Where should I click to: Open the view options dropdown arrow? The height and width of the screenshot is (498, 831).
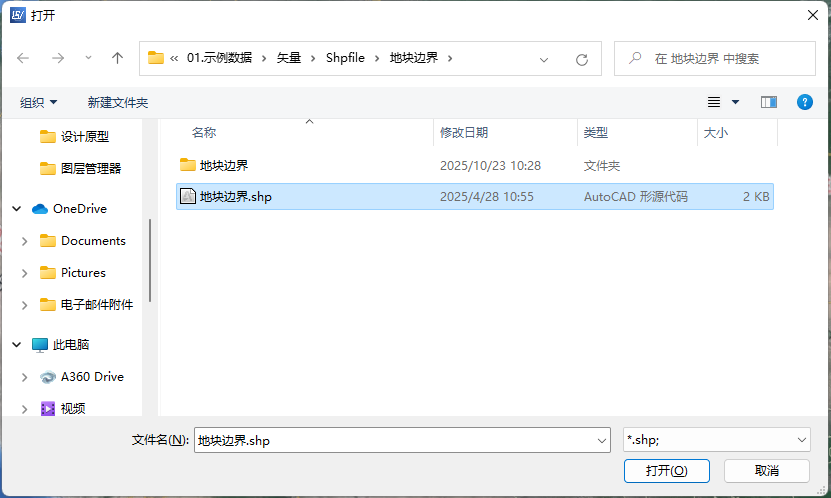click(x=736, y=102)
